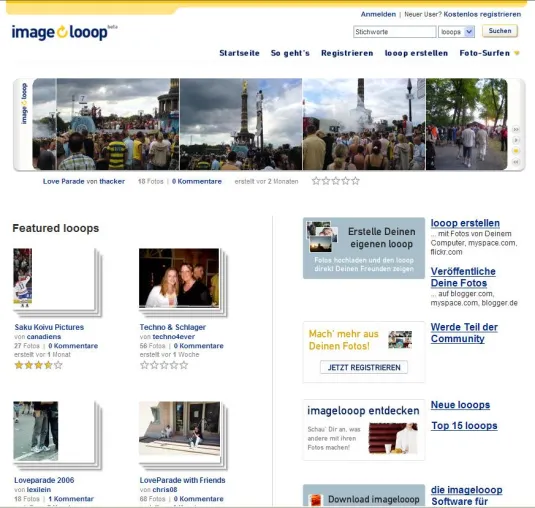Click the imagelooop logo
This screenshot has height=508, width=535.
(64, 32)
